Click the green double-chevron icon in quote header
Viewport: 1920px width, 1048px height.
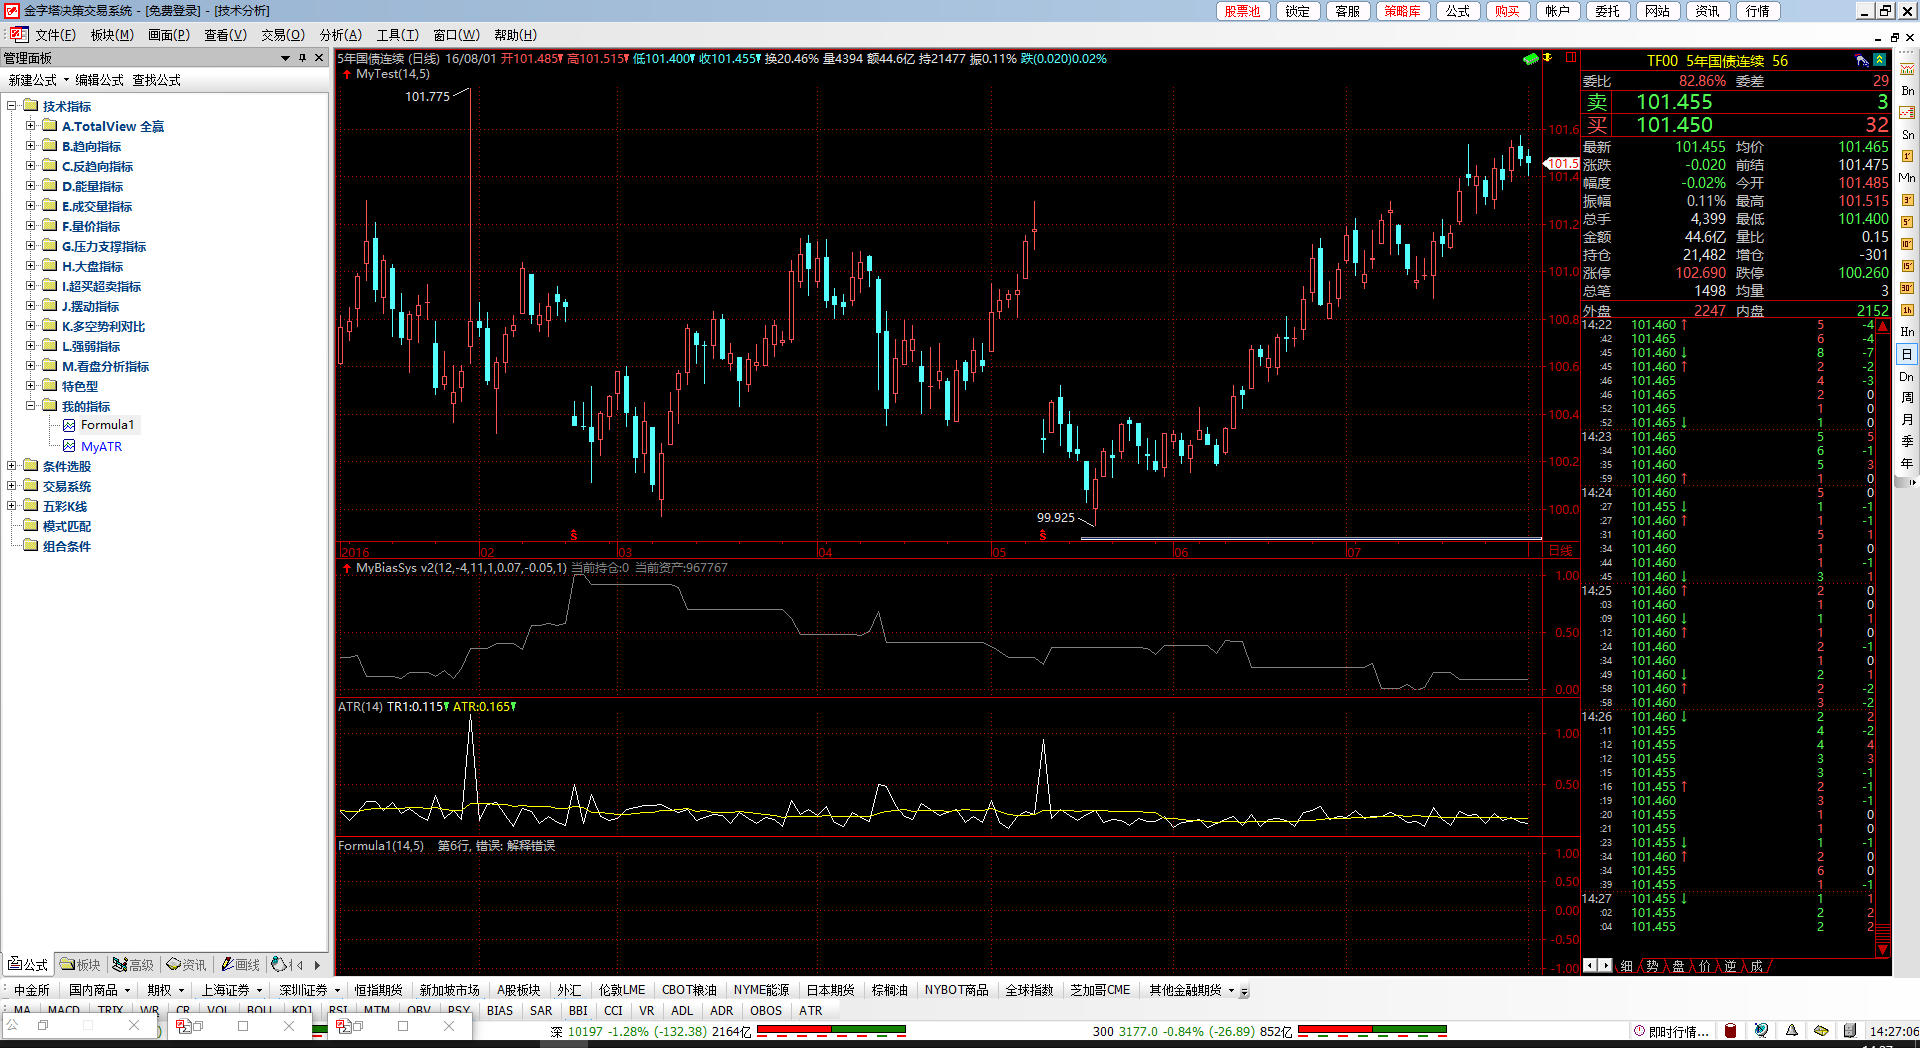pos(1880,60)
